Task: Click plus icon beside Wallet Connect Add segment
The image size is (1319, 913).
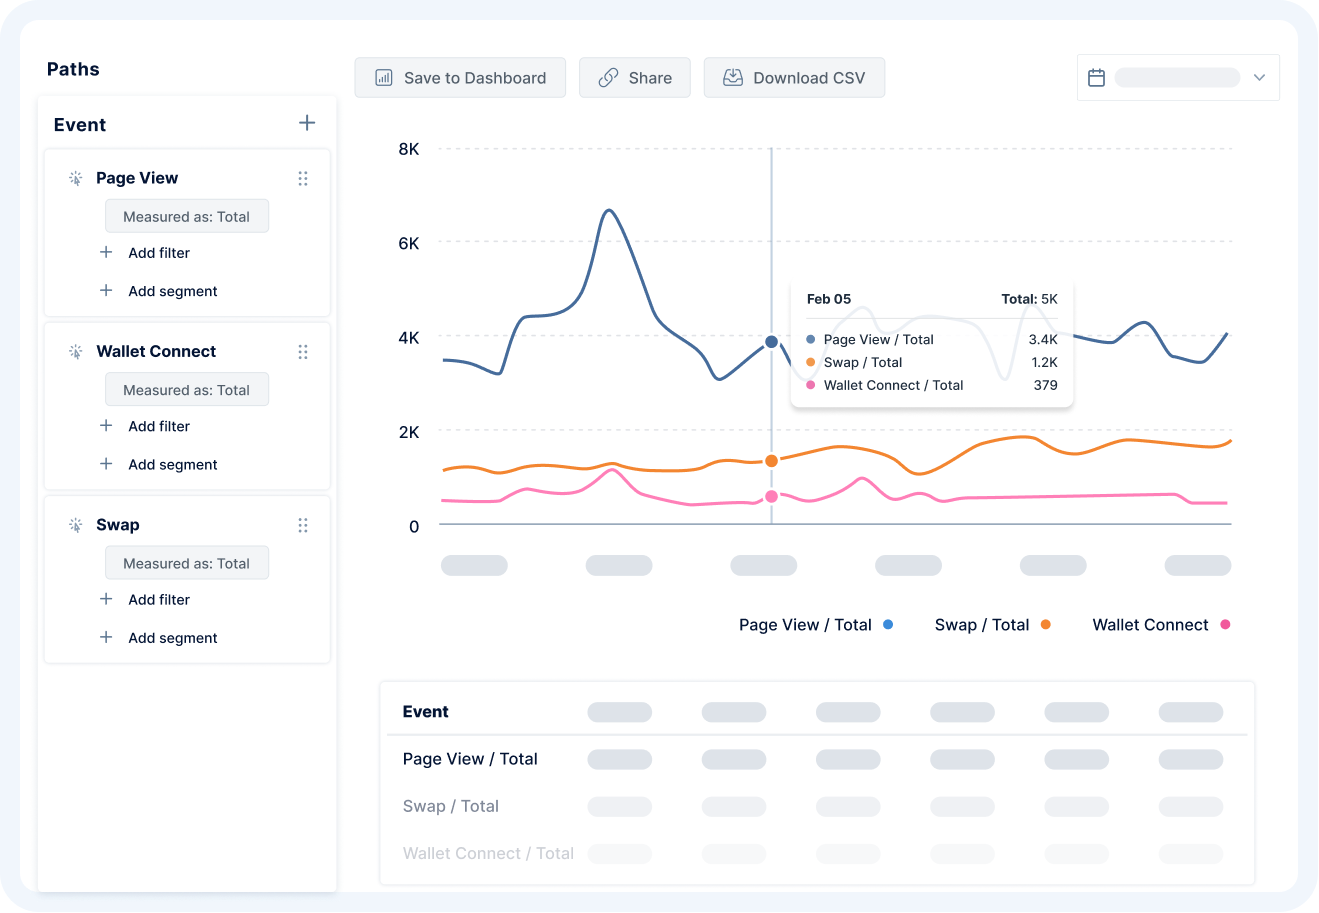Action: click(x=106, y=463)
